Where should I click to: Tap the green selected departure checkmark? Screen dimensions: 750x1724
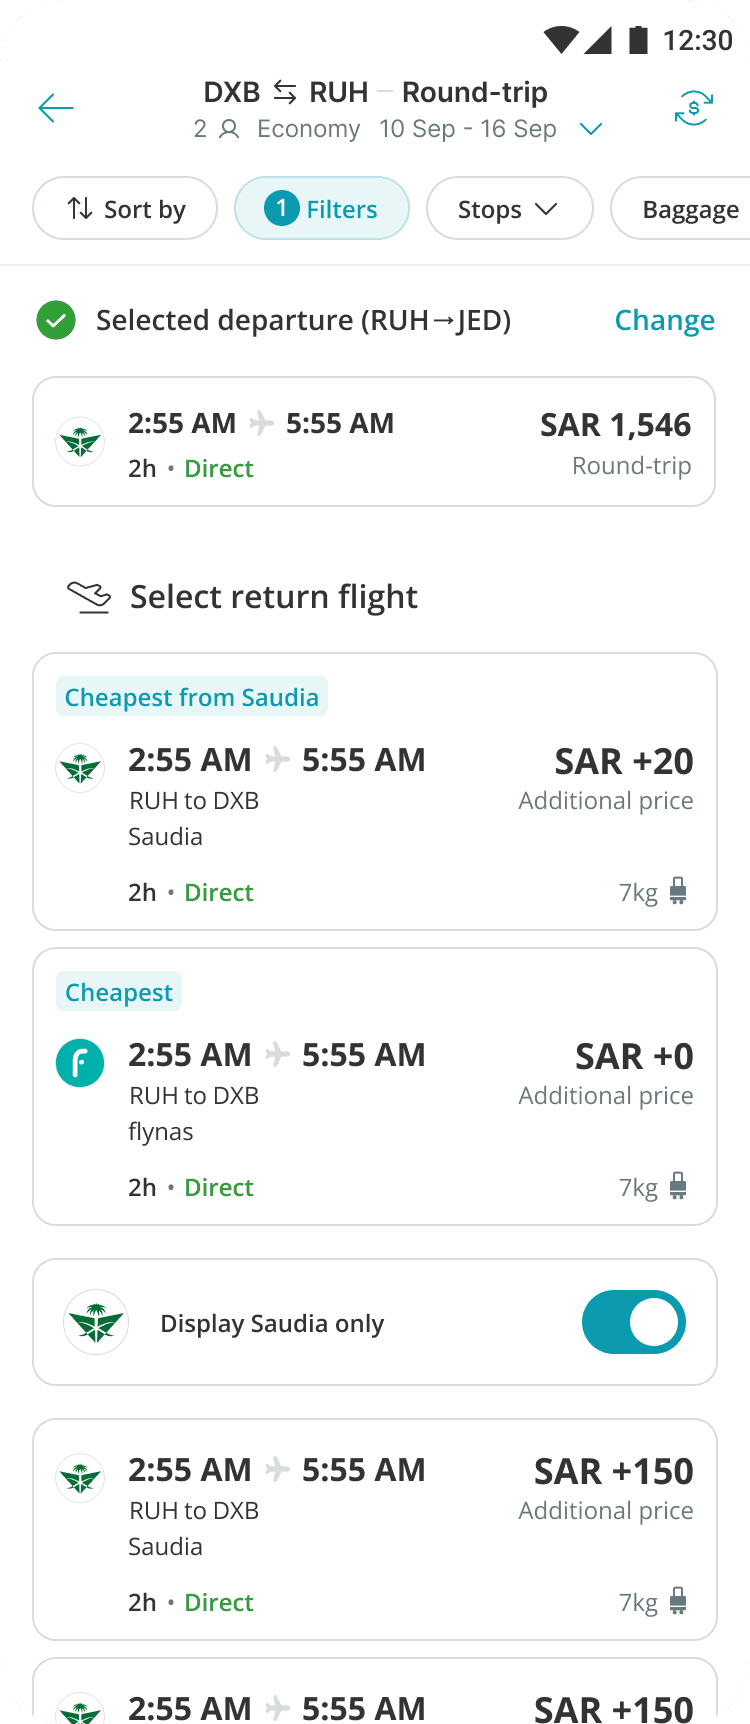click(x=56, y=321)
